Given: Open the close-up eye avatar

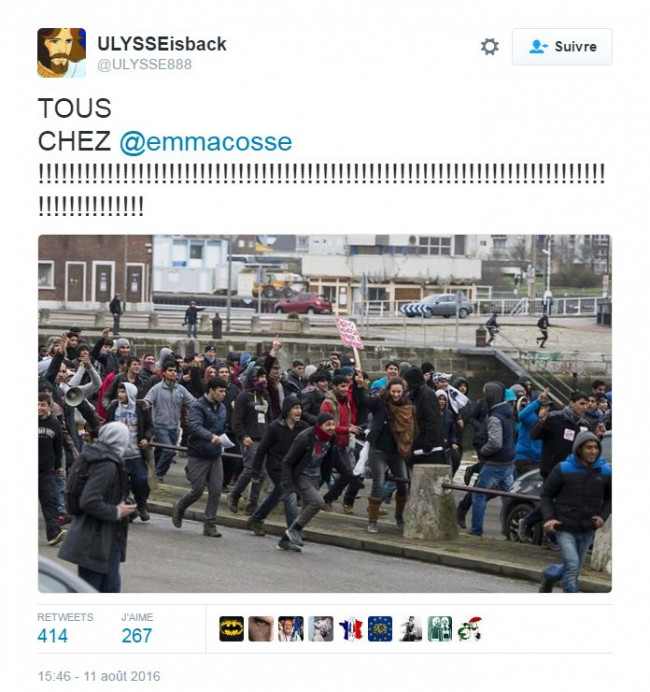Looking at the screenshot, I should tap(261, 628).
